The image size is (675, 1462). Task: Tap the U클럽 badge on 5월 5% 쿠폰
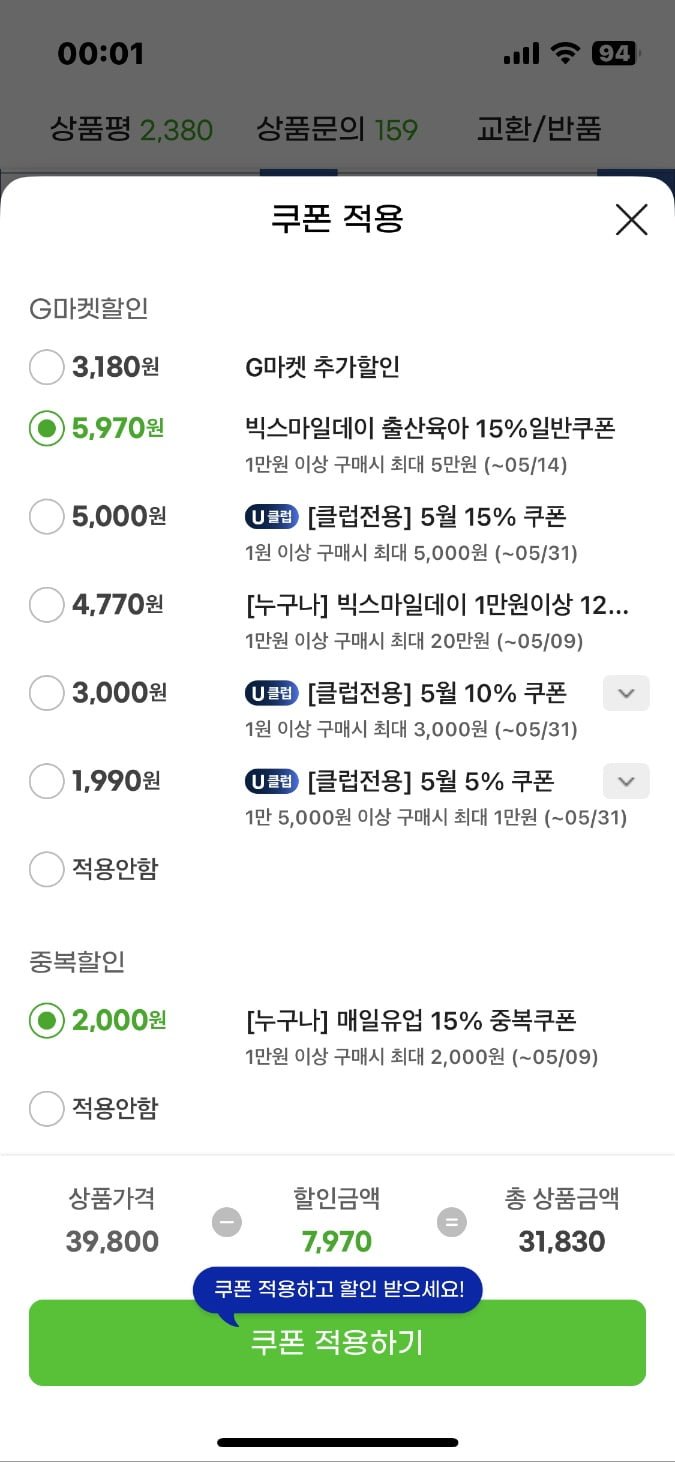tap(272, 781)
